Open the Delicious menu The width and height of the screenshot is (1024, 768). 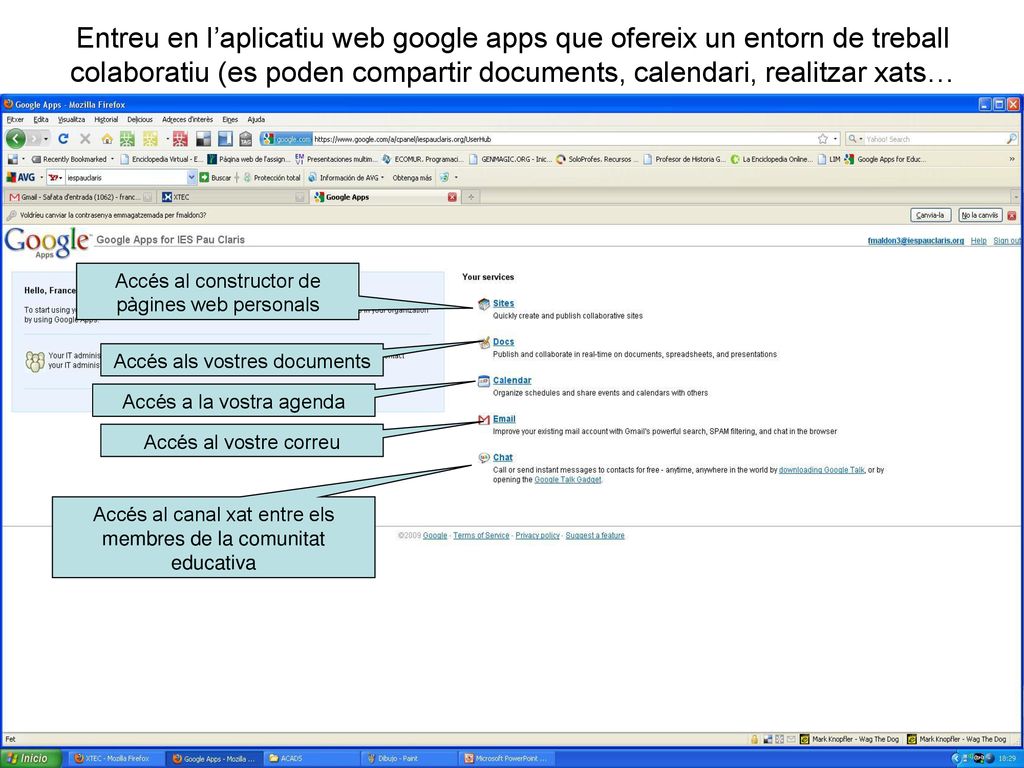[140, 120]
